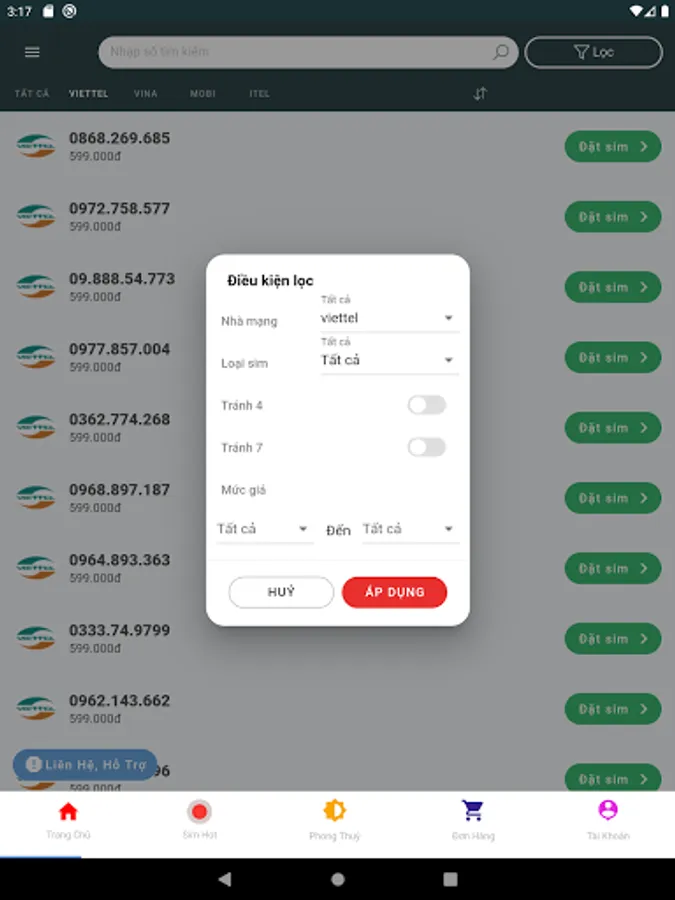Open the Tài Khoản profile icon
Viewport: 675px width, 900px height.
(606, 812)
